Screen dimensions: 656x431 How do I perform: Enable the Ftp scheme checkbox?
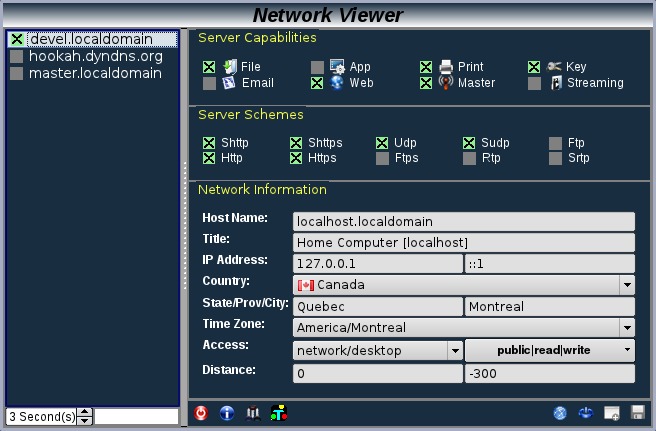pyautogui.click(x=555, y=143)
